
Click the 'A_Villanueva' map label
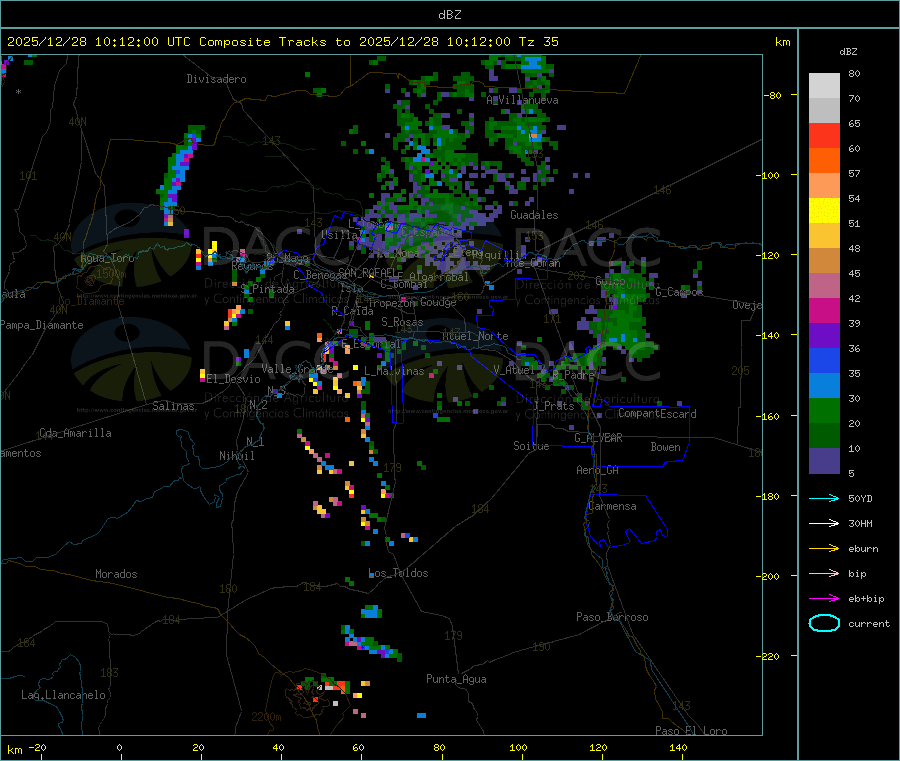[522, 100]
